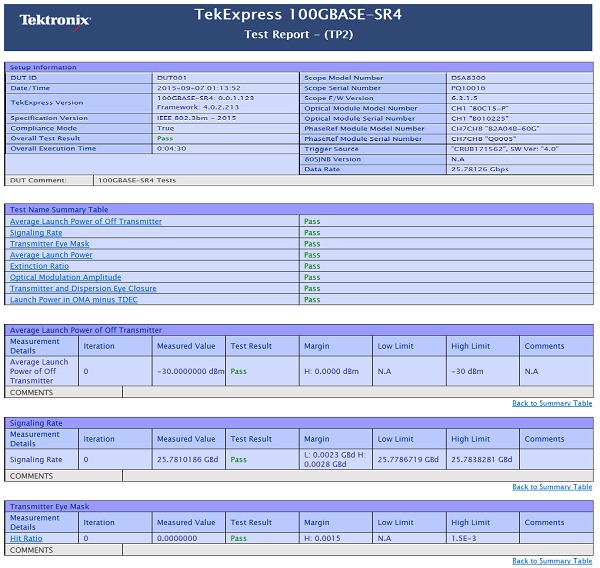Jump to the Transmitter Eye Mask summary link
Image resolution: width=600 pixels, height=568 pixels.
tap(49, 244)
